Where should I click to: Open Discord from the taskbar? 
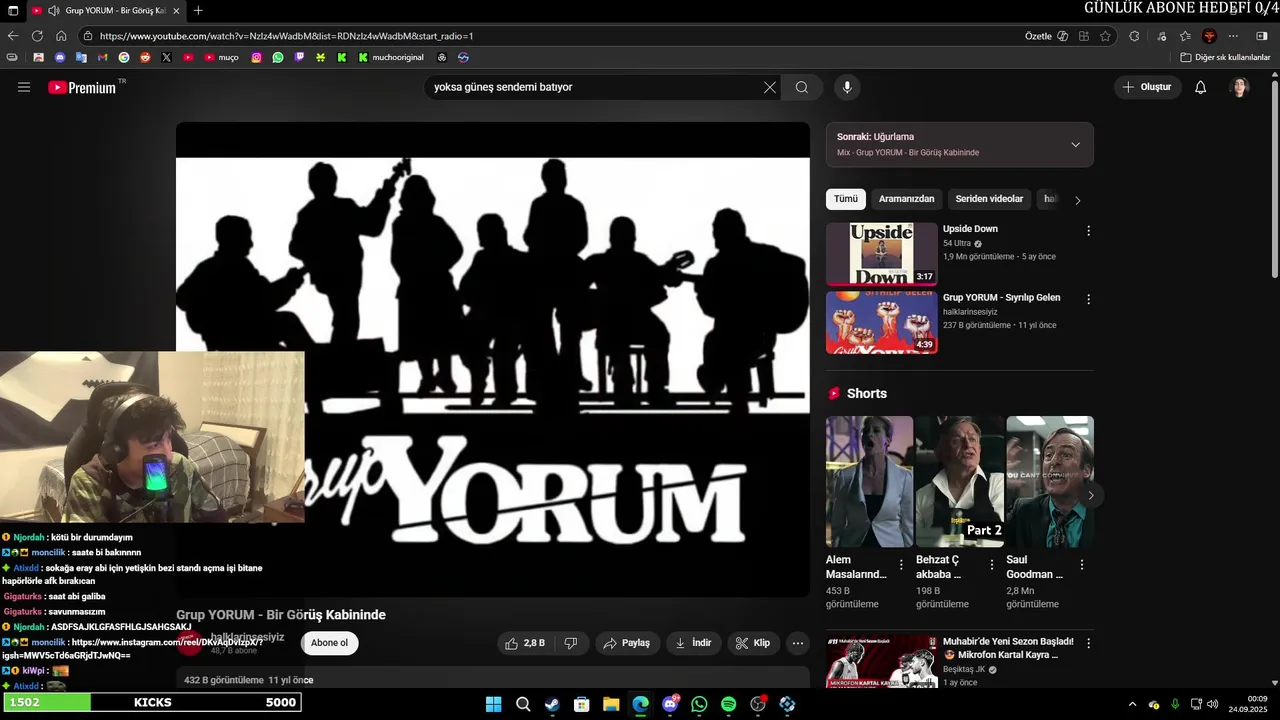pos(670,704)
